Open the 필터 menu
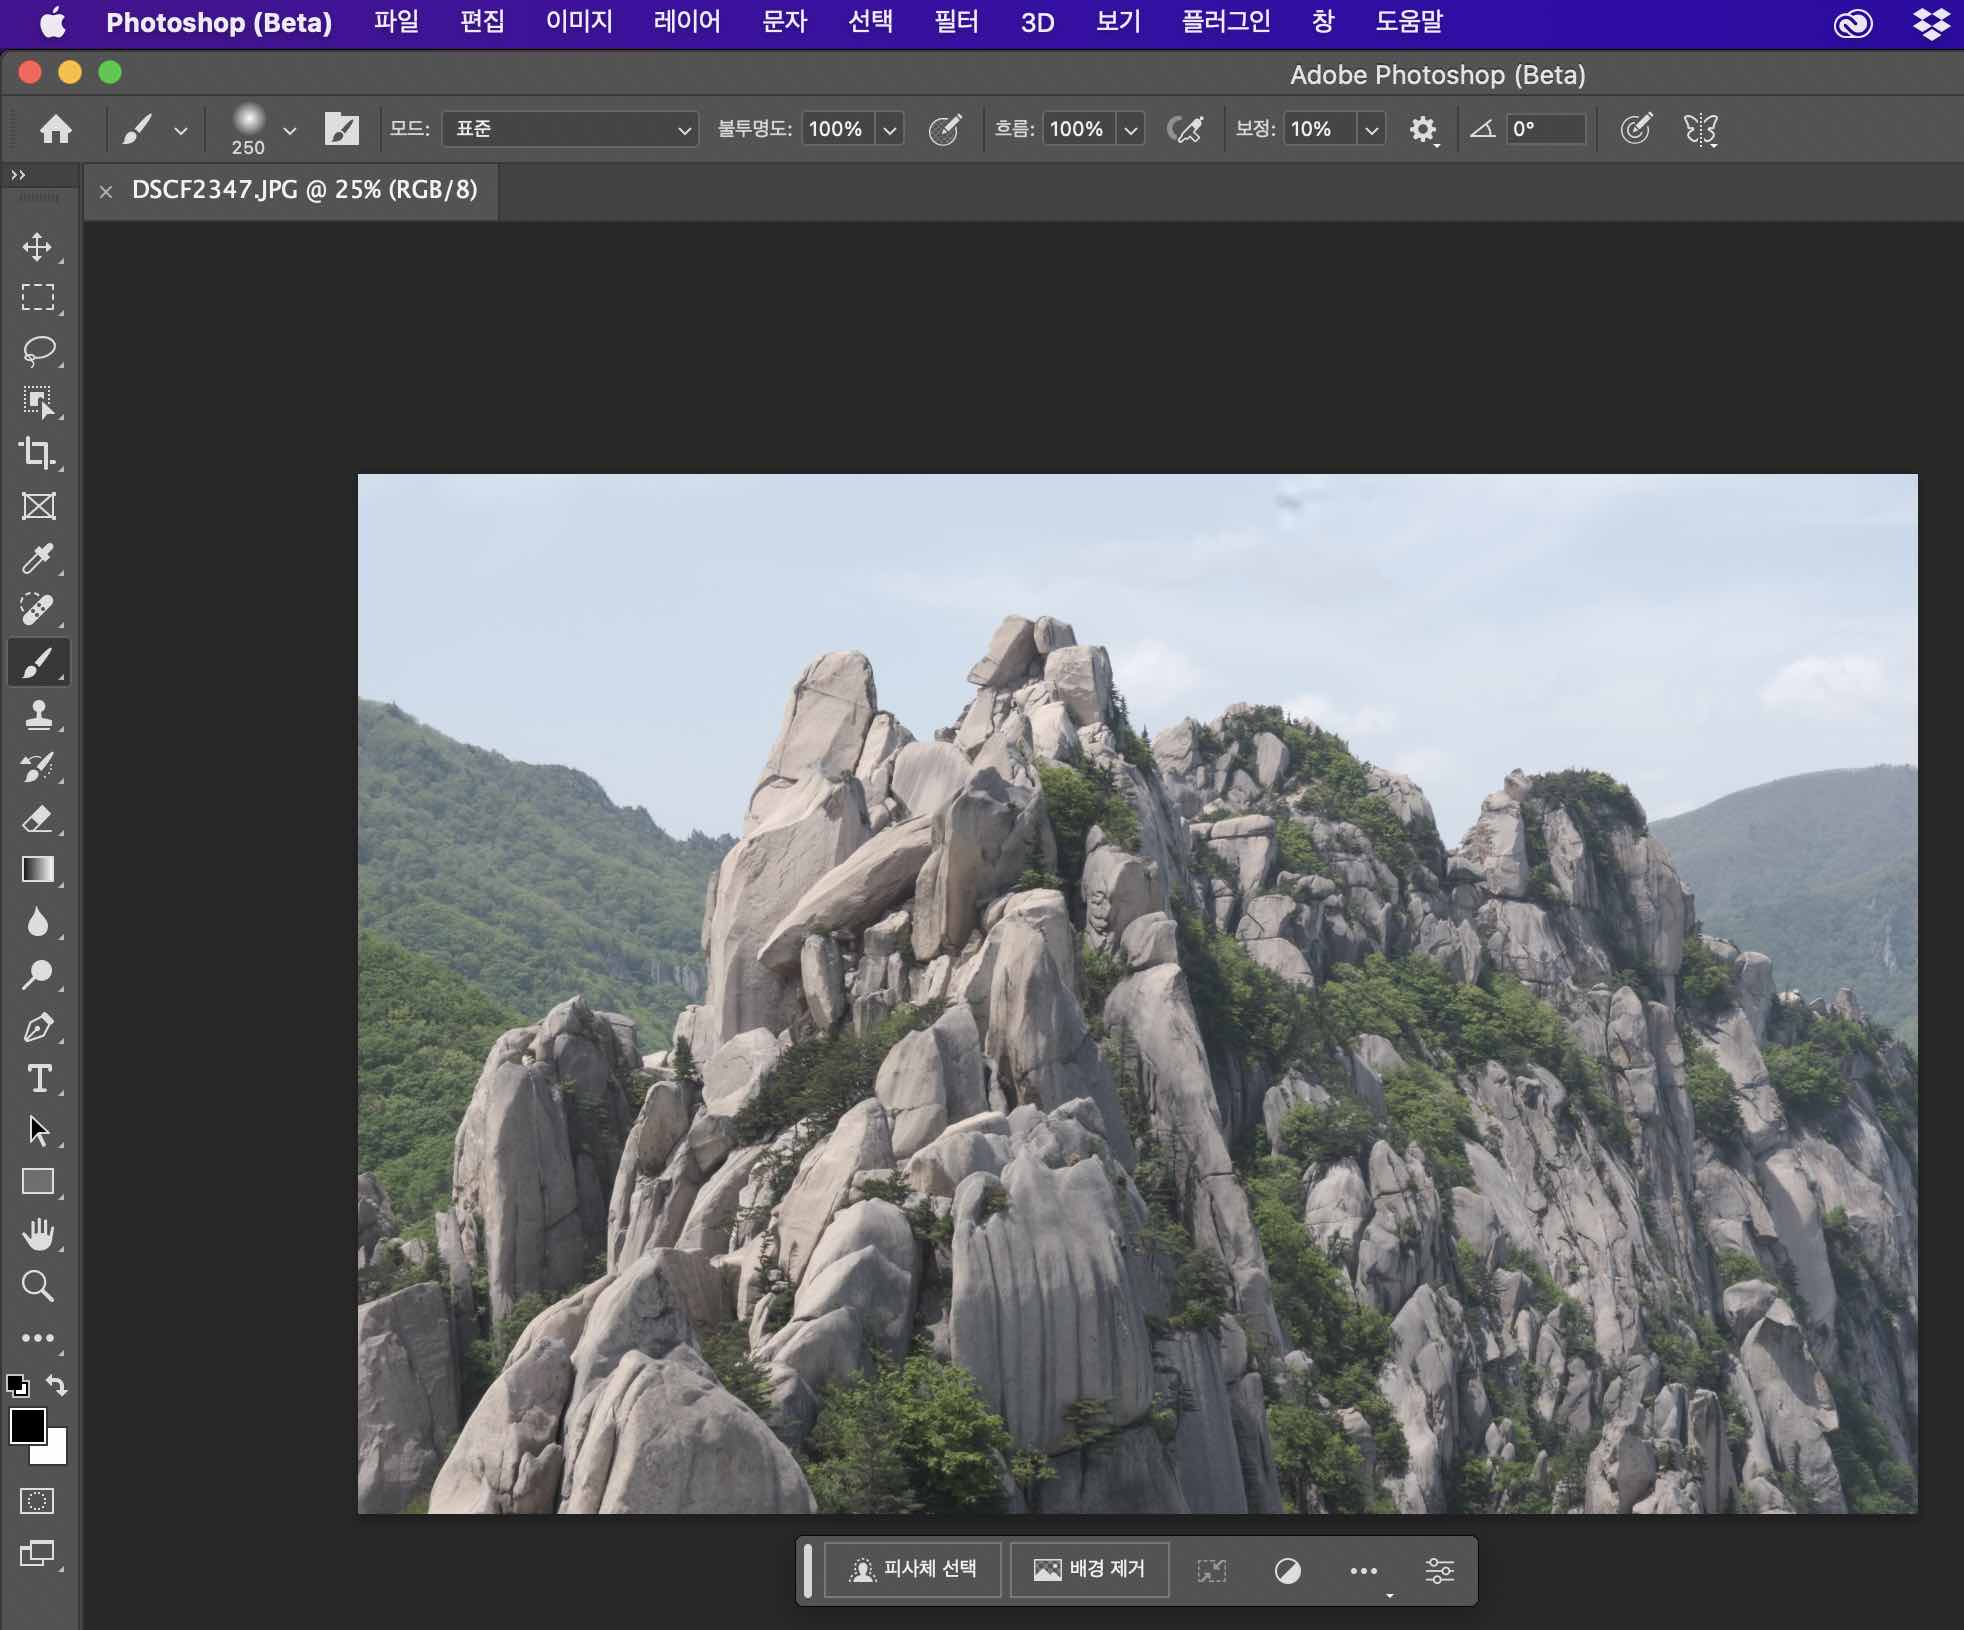Image resolution: width=1964 pixels, height=1630 pixels. click(956, 22)
